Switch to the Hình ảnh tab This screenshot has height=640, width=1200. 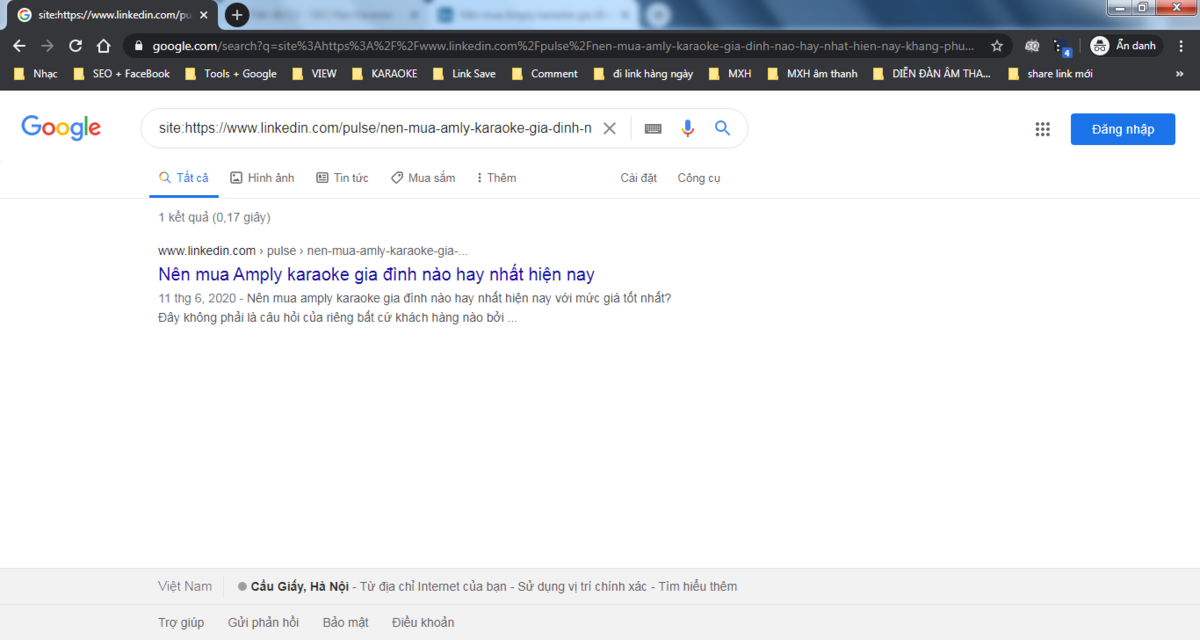(x=262, y=178)
